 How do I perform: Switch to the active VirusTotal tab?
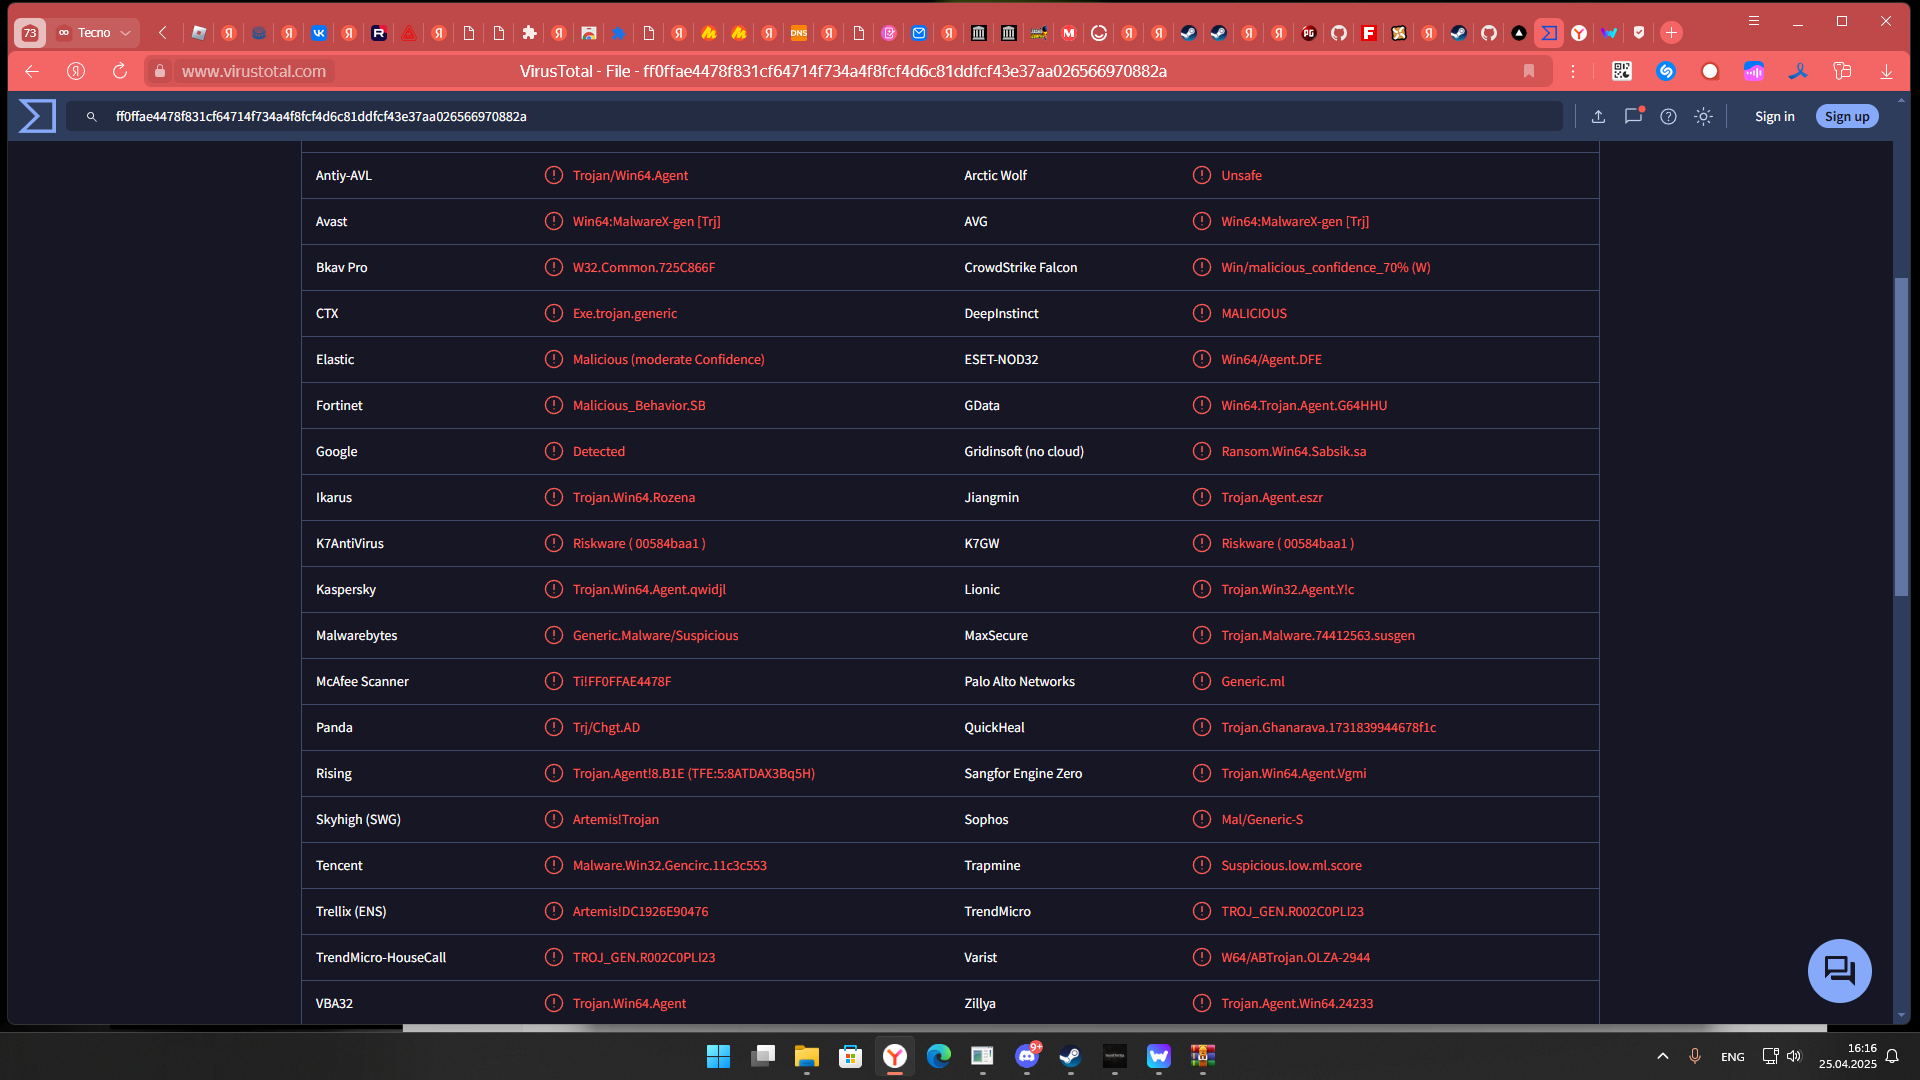(1549, 33)
